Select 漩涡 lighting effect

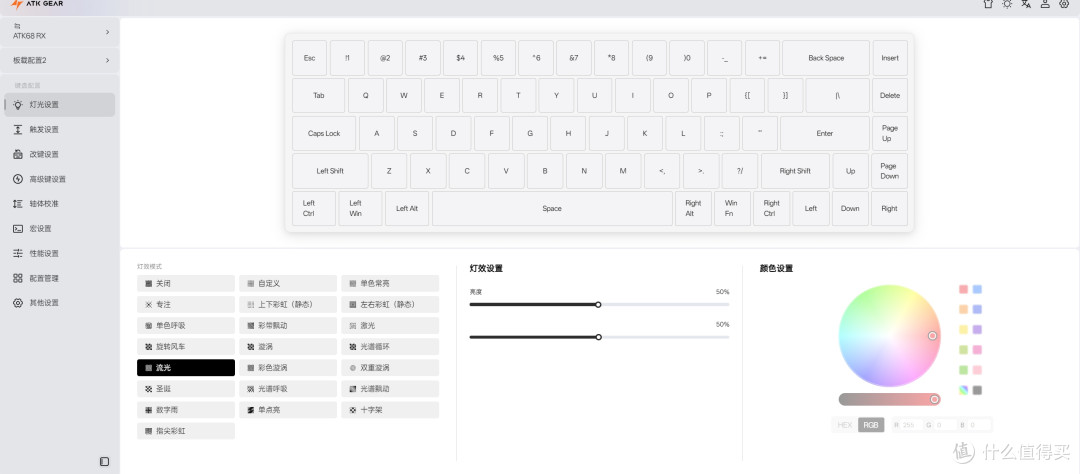pyautogui.click(x=288, y=347)
